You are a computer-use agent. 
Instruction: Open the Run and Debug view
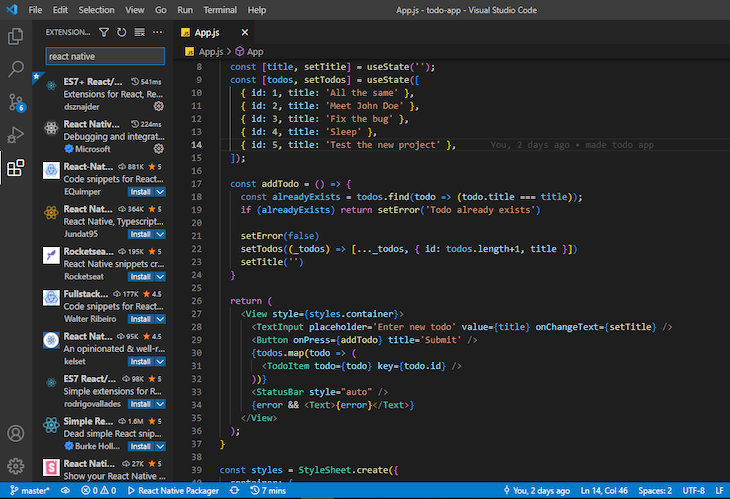[x=16, y=135]
